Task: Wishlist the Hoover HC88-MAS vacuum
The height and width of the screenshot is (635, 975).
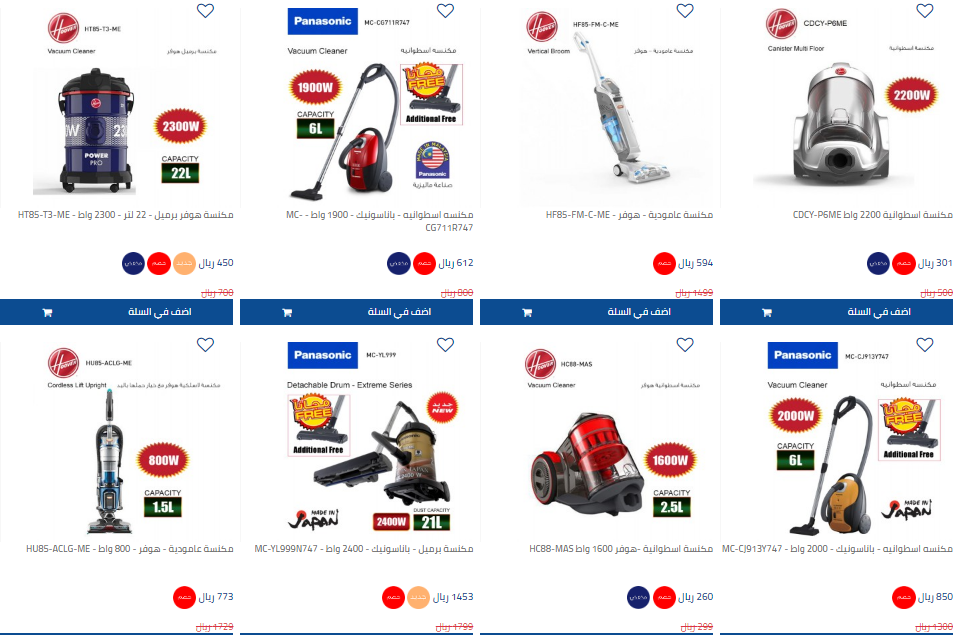Action: [x=685, y=345]
